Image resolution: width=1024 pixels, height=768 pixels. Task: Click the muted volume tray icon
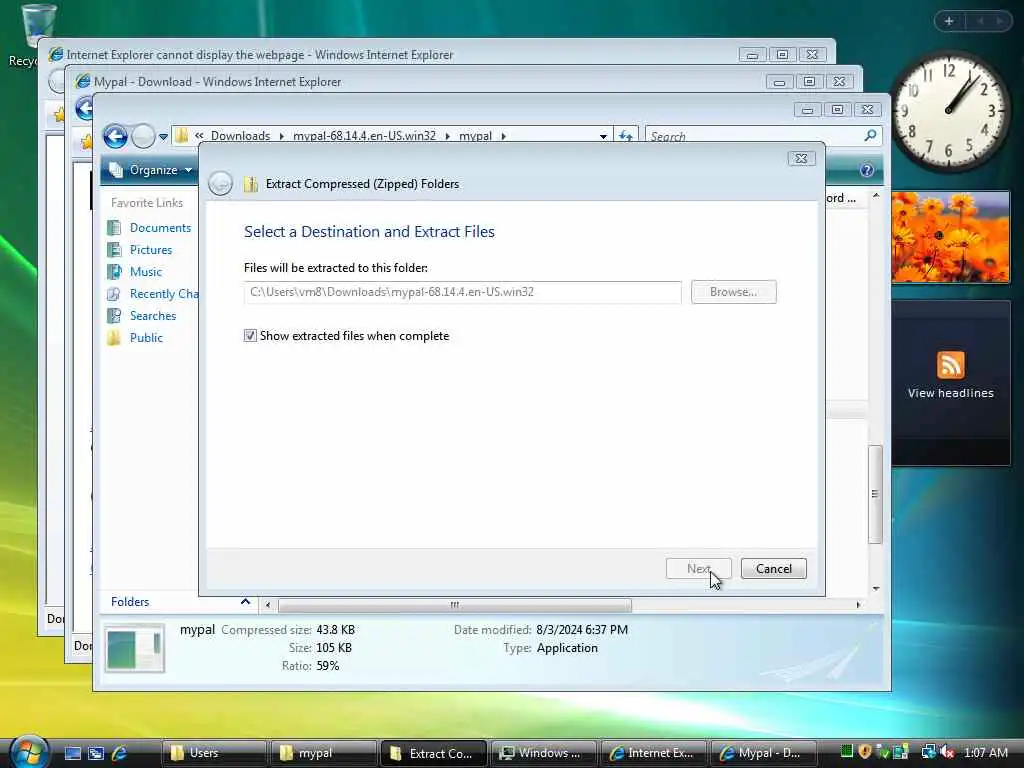[948, 752]
